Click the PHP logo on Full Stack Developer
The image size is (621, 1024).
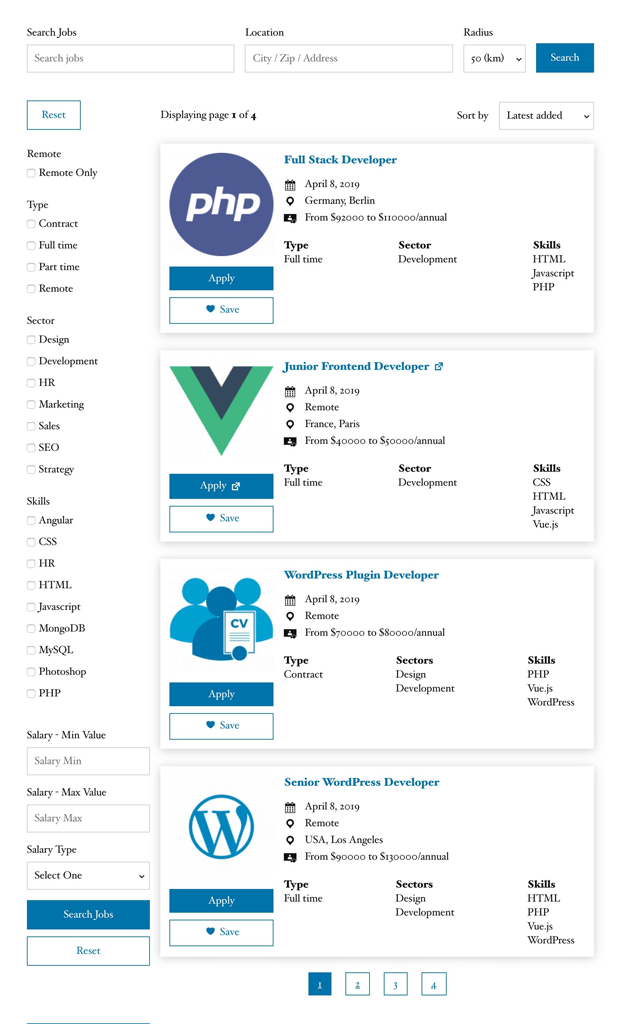(220, 203)
